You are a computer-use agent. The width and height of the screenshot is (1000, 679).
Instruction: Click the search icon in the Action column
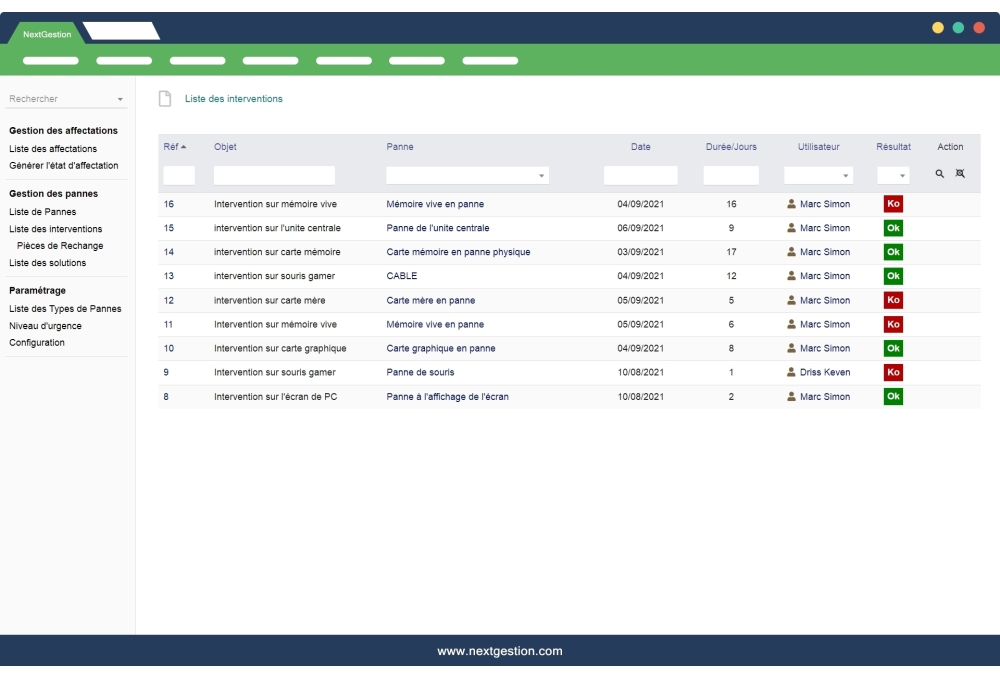942,174
